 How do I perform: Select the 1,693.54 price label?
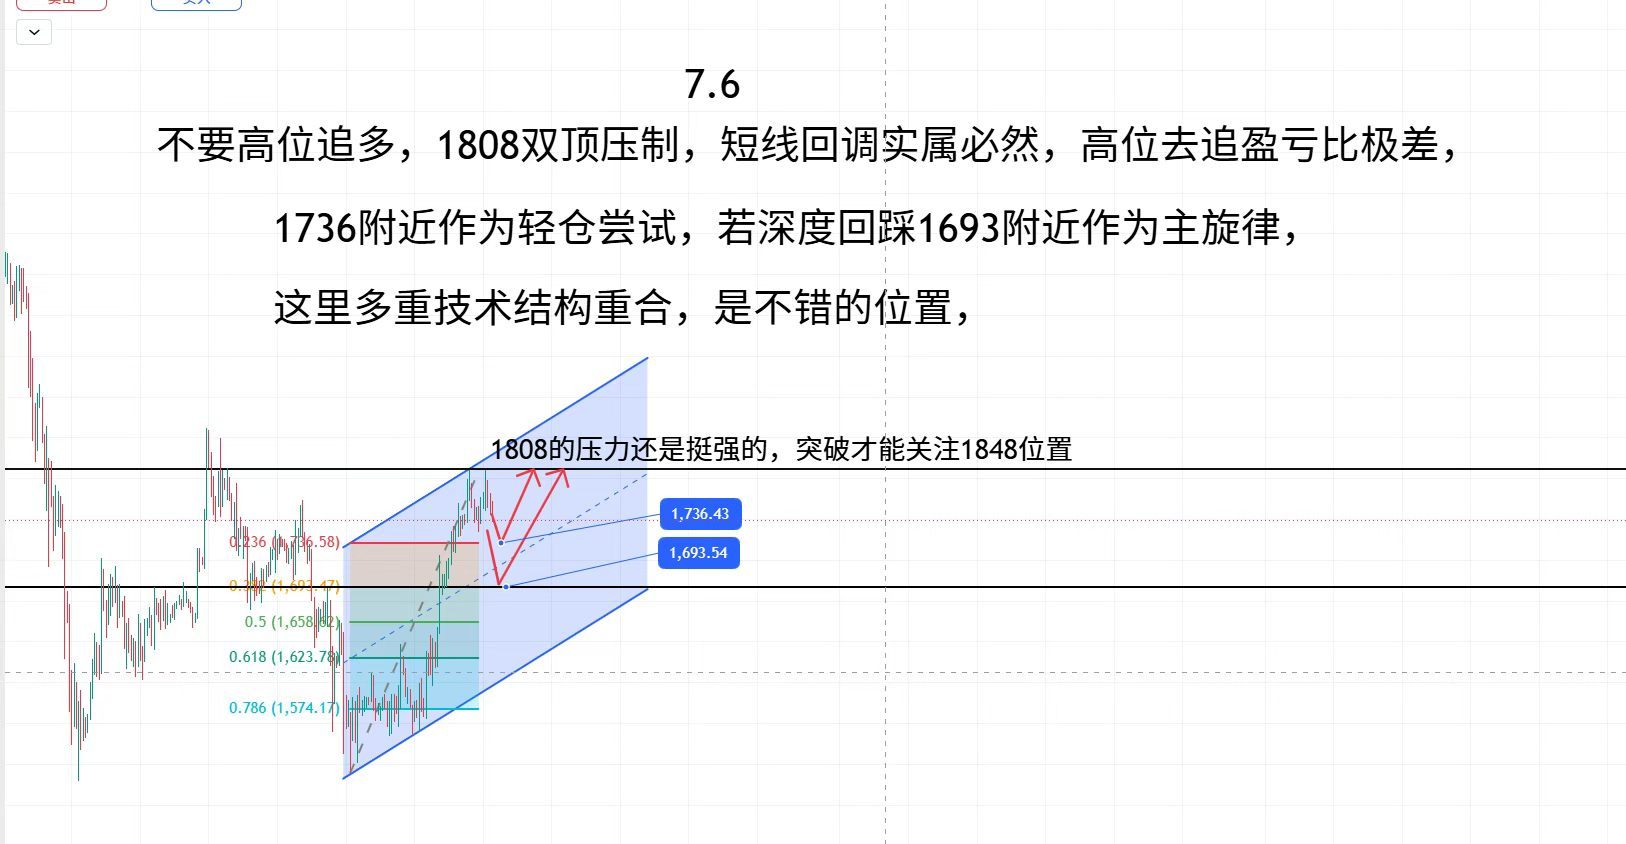[x=699, y=553]
